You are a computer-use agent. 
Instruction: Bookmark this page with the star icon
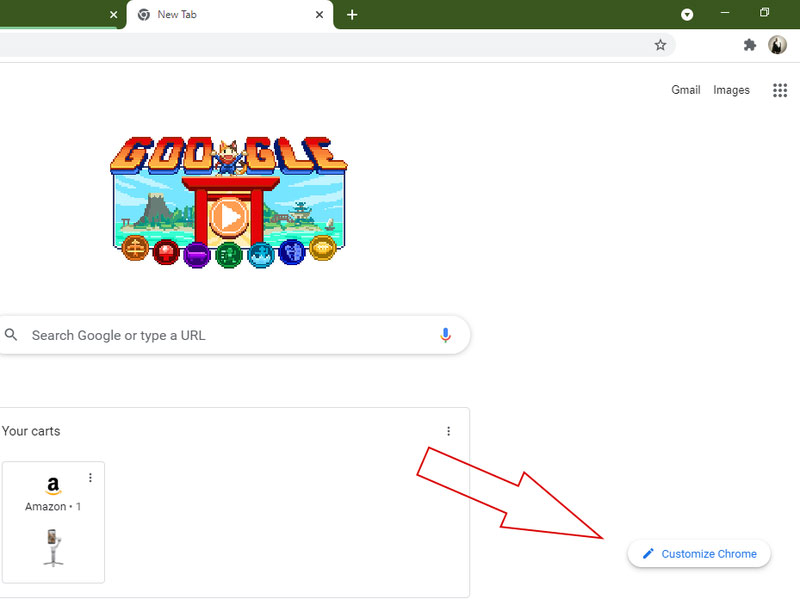660,45
